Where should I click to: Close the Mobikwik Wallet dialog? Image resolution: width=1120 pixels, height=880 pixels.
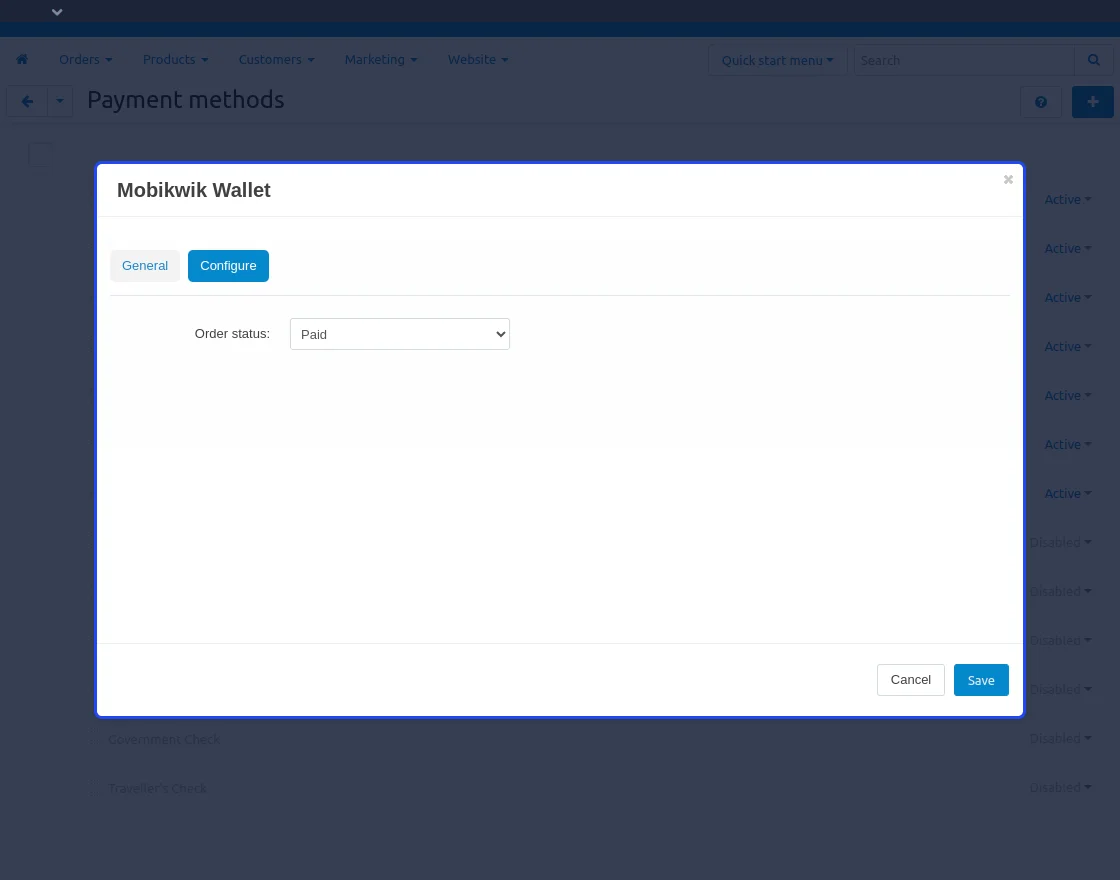point(1008,179)
